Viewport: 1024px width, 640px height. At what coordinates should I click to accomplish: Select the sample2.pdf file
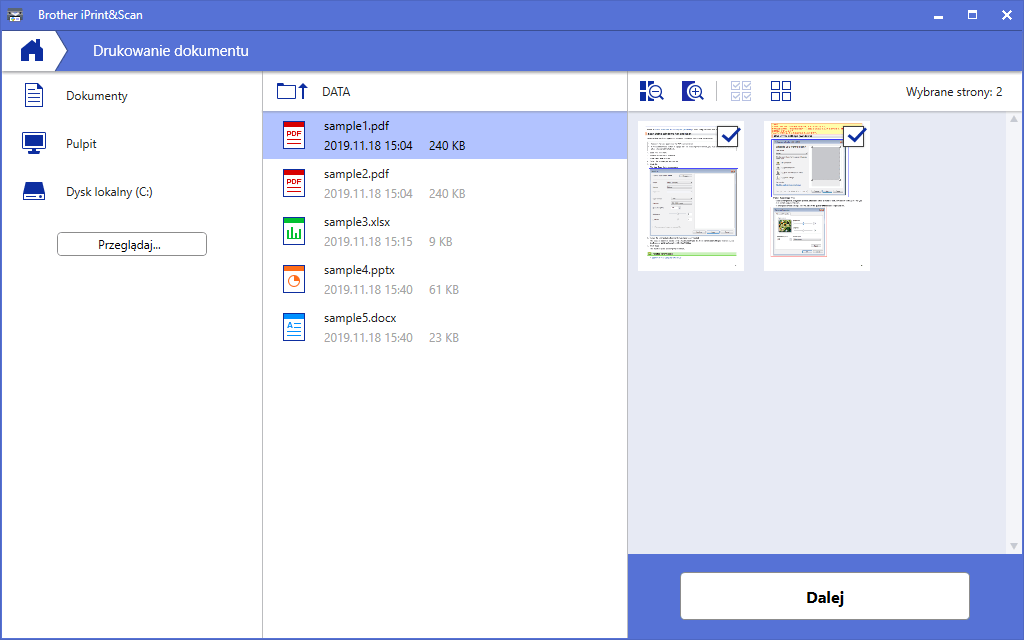445,184
